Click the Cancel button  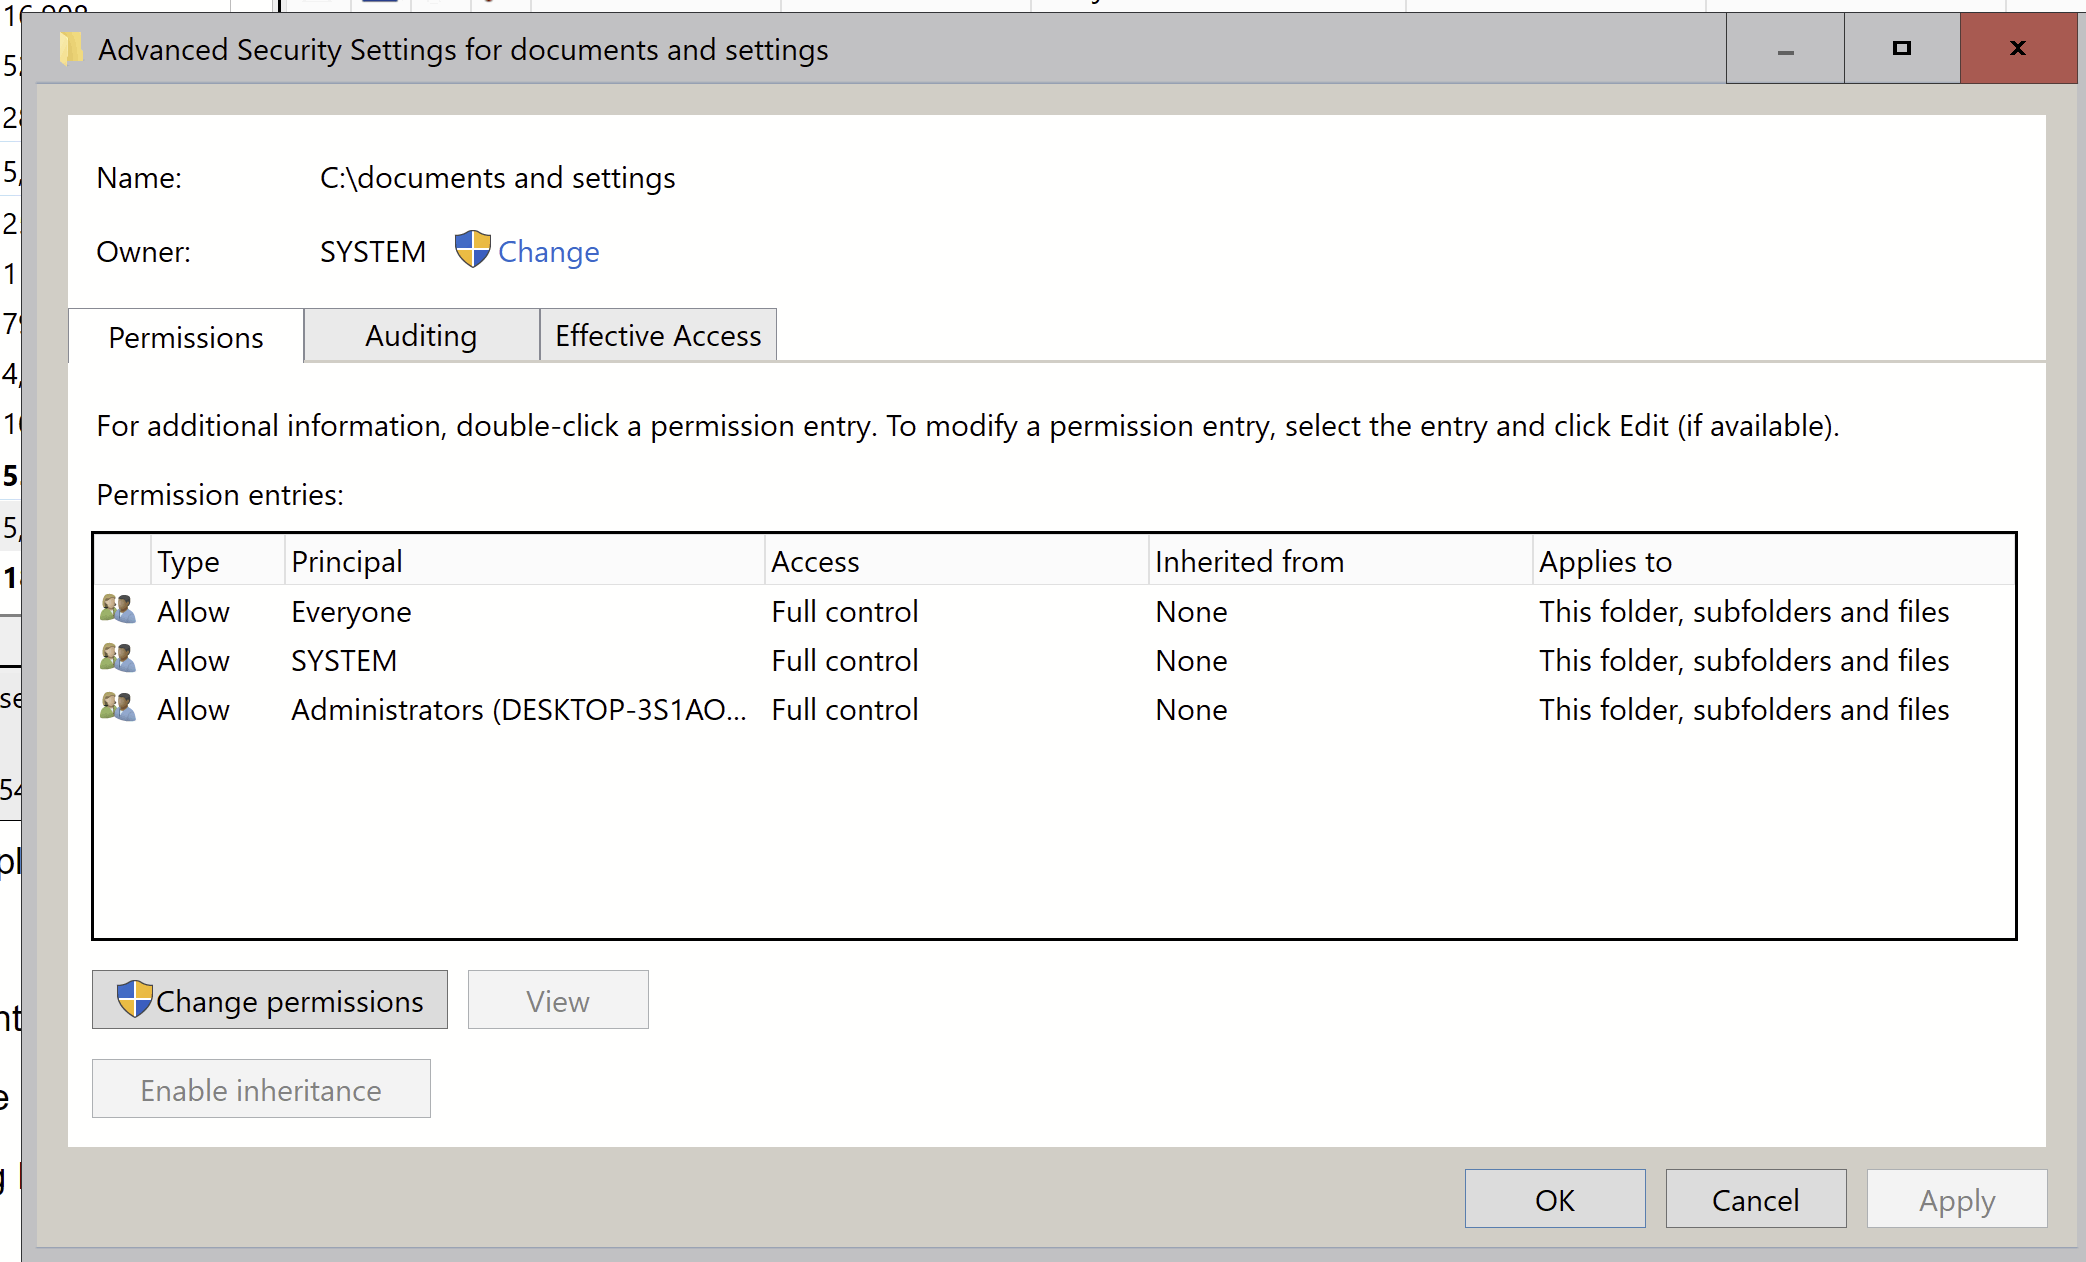coord(1755,1199)
